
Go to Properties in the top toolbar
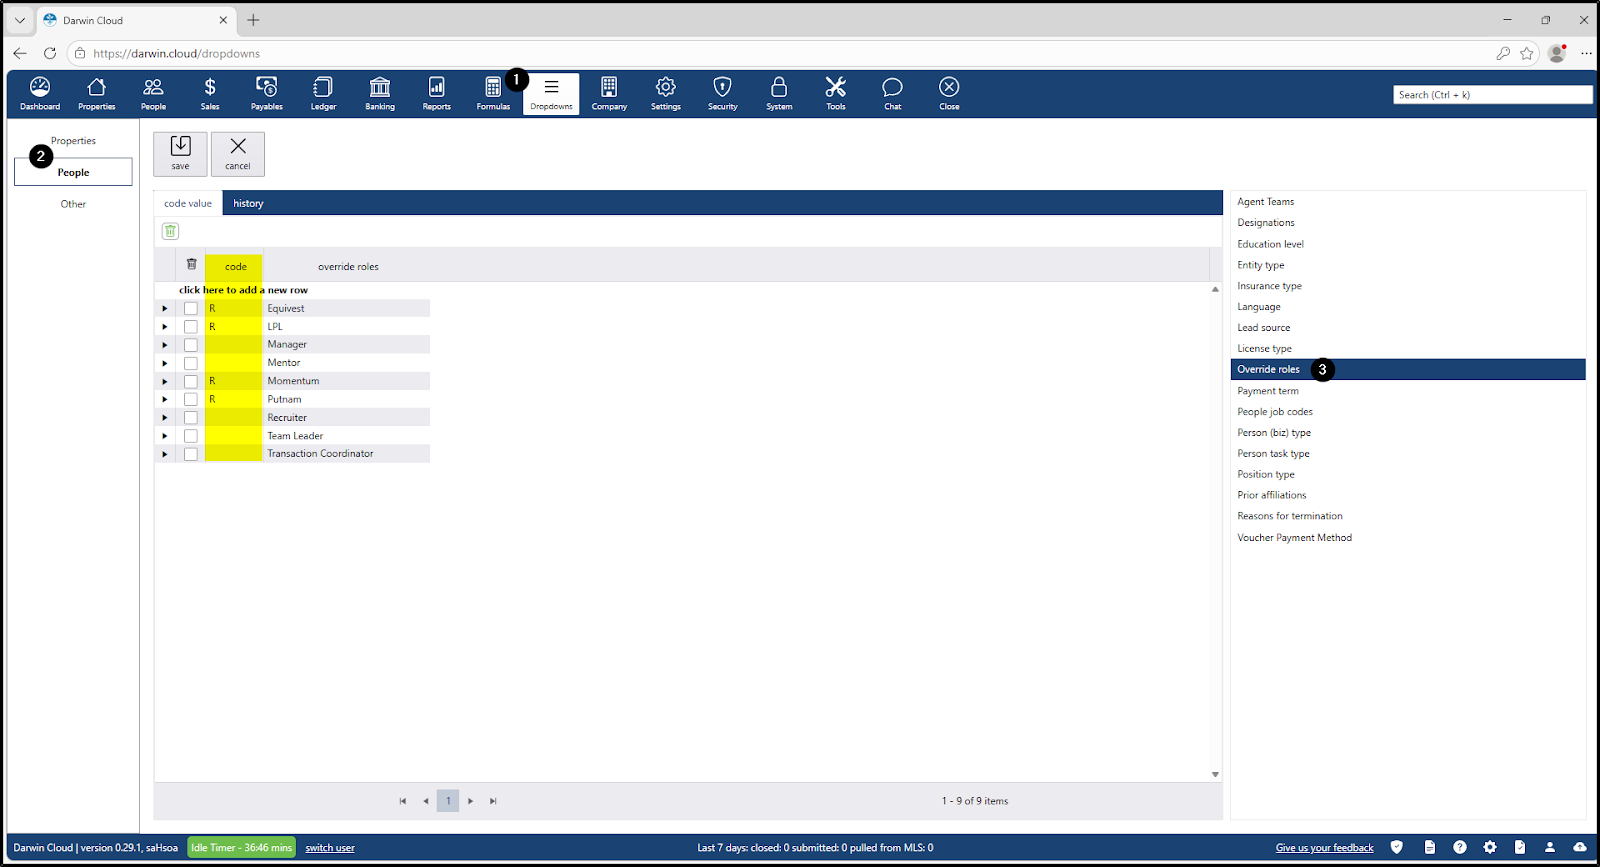pyautogui.click(x=97, y=93)
